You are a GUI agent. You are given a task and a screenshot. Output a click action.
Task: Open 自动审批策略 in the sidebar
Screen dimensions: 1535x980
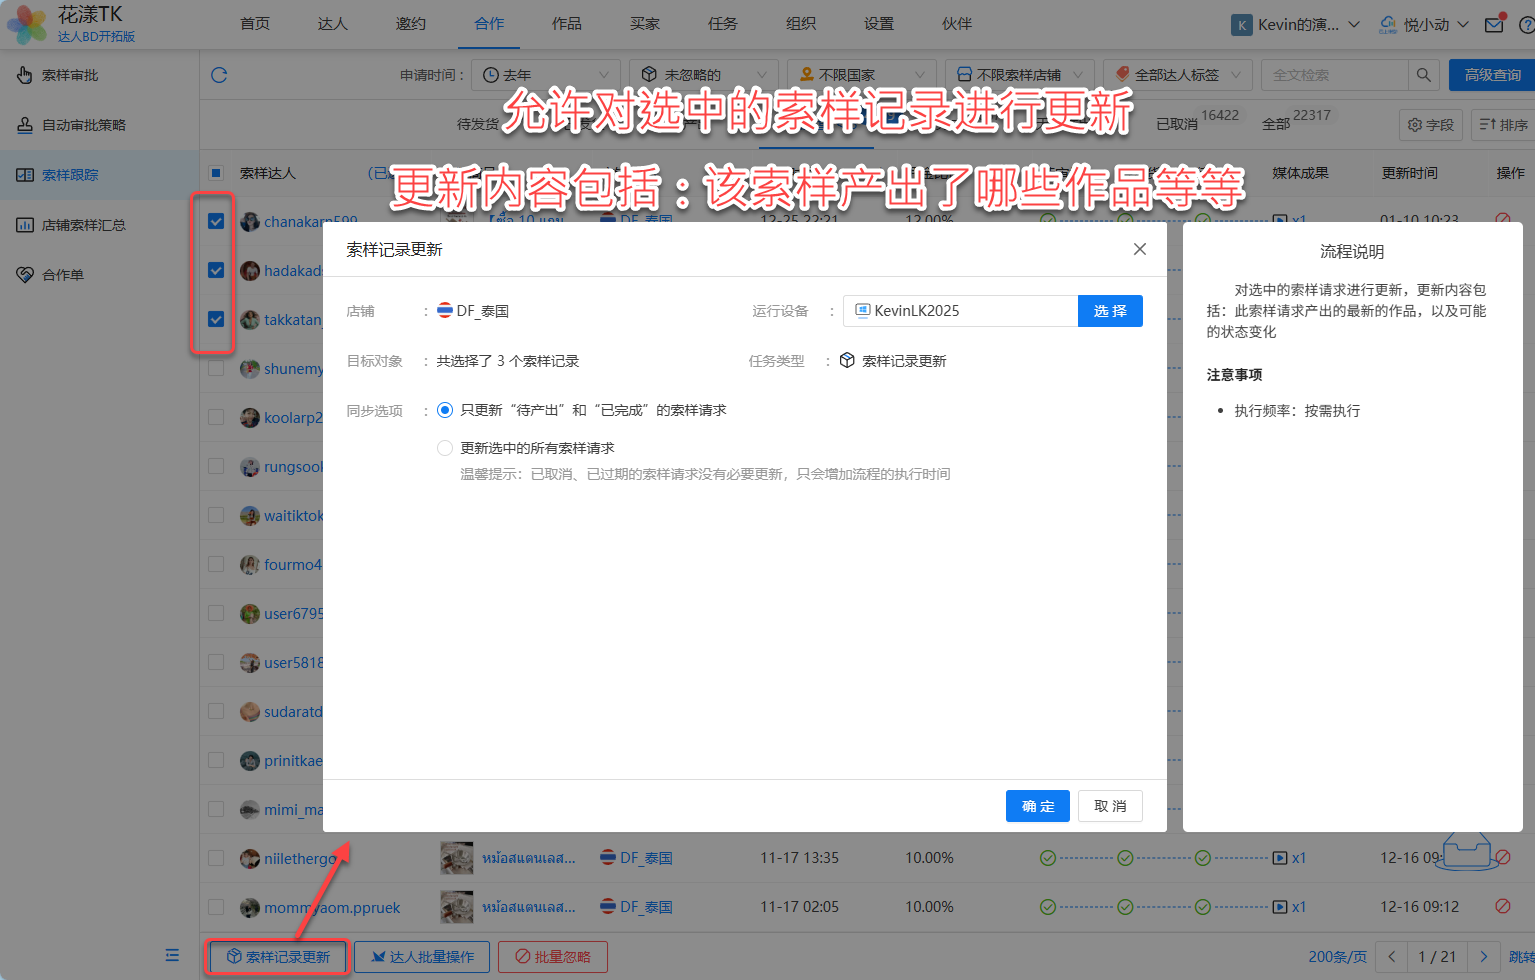(x=84, y=125)
